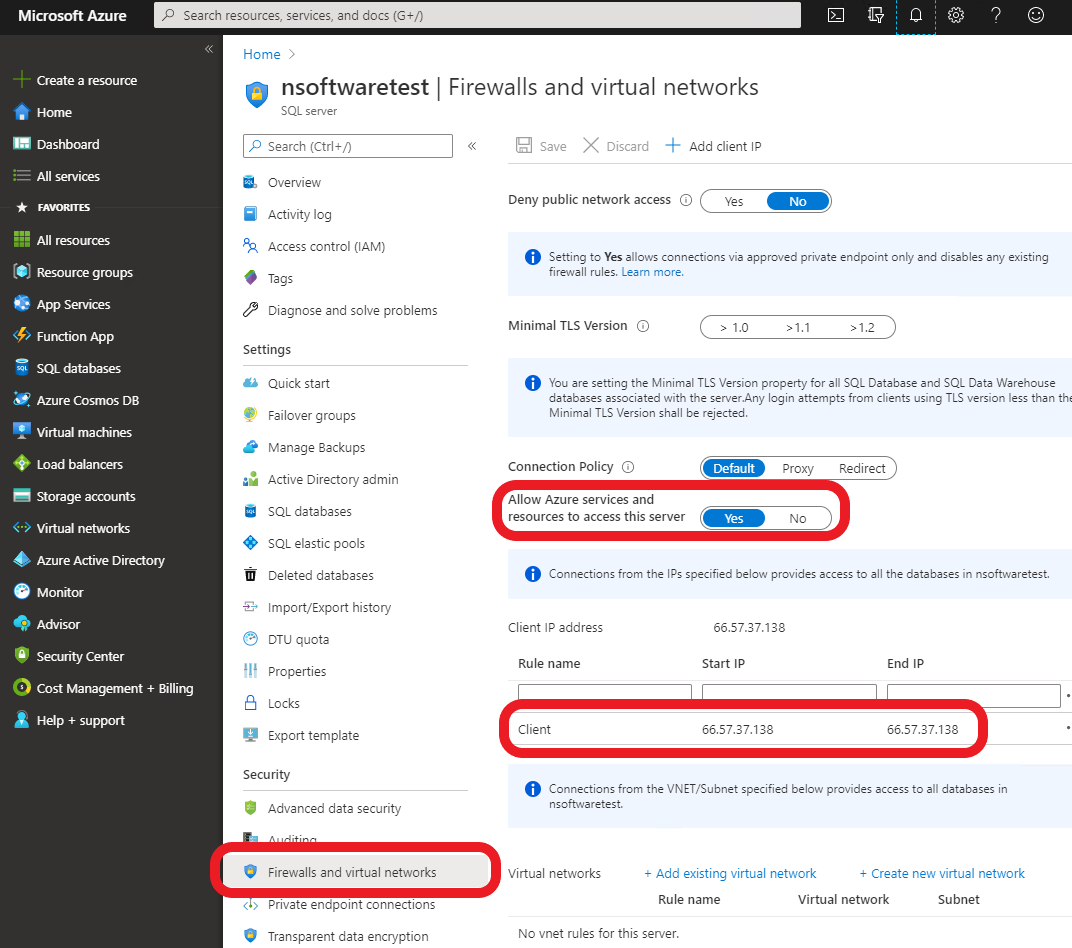Click the help question mark icon
The image size is (1072, 948).
(996, 15)
